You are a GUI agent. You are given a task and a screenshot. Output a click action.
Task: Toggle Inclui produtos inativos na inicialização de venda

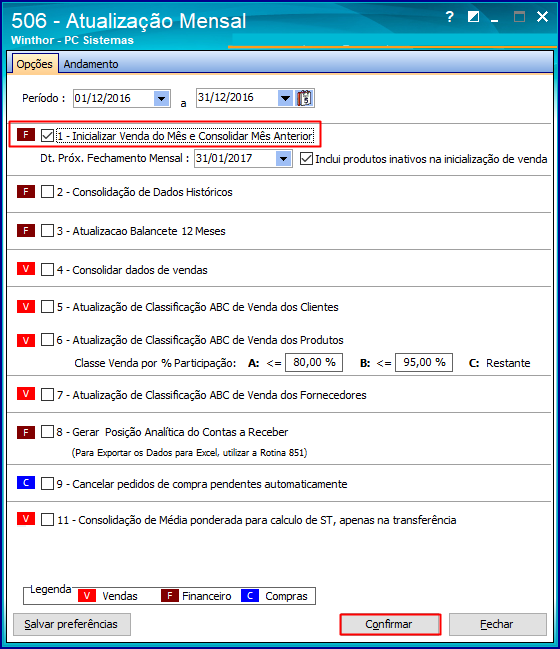click(306, 159)
